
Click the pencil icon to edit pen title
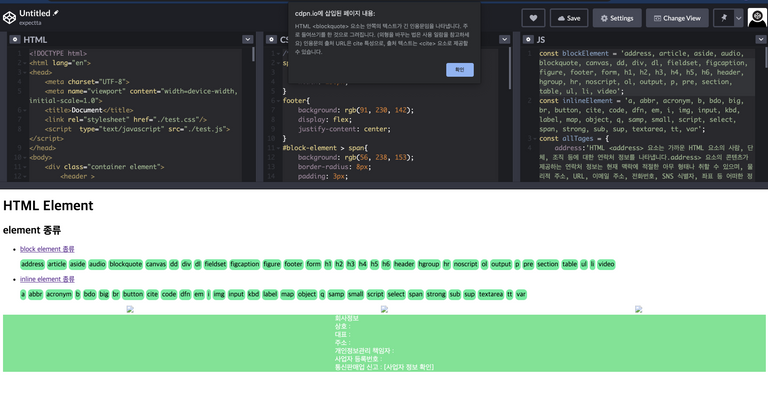pyautogui.click(x=55, y=13)
